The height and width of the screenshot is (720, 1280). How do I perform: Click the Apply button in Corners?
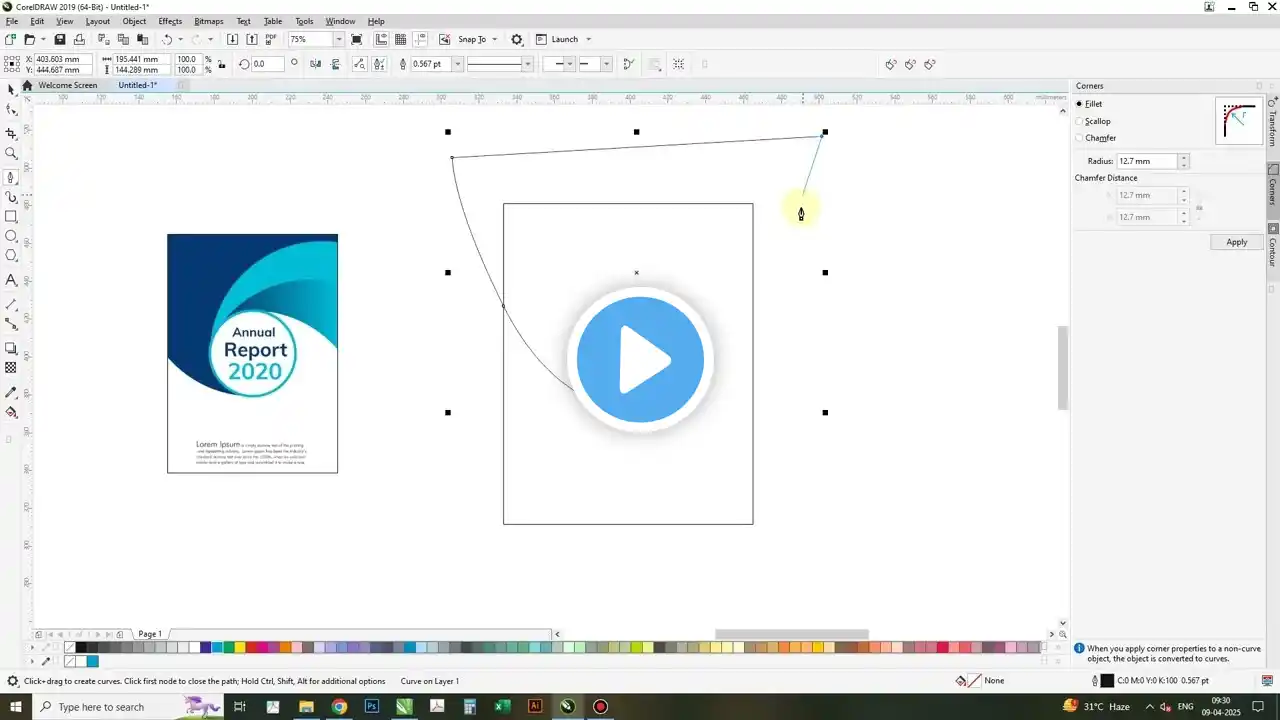point(1237,242)
